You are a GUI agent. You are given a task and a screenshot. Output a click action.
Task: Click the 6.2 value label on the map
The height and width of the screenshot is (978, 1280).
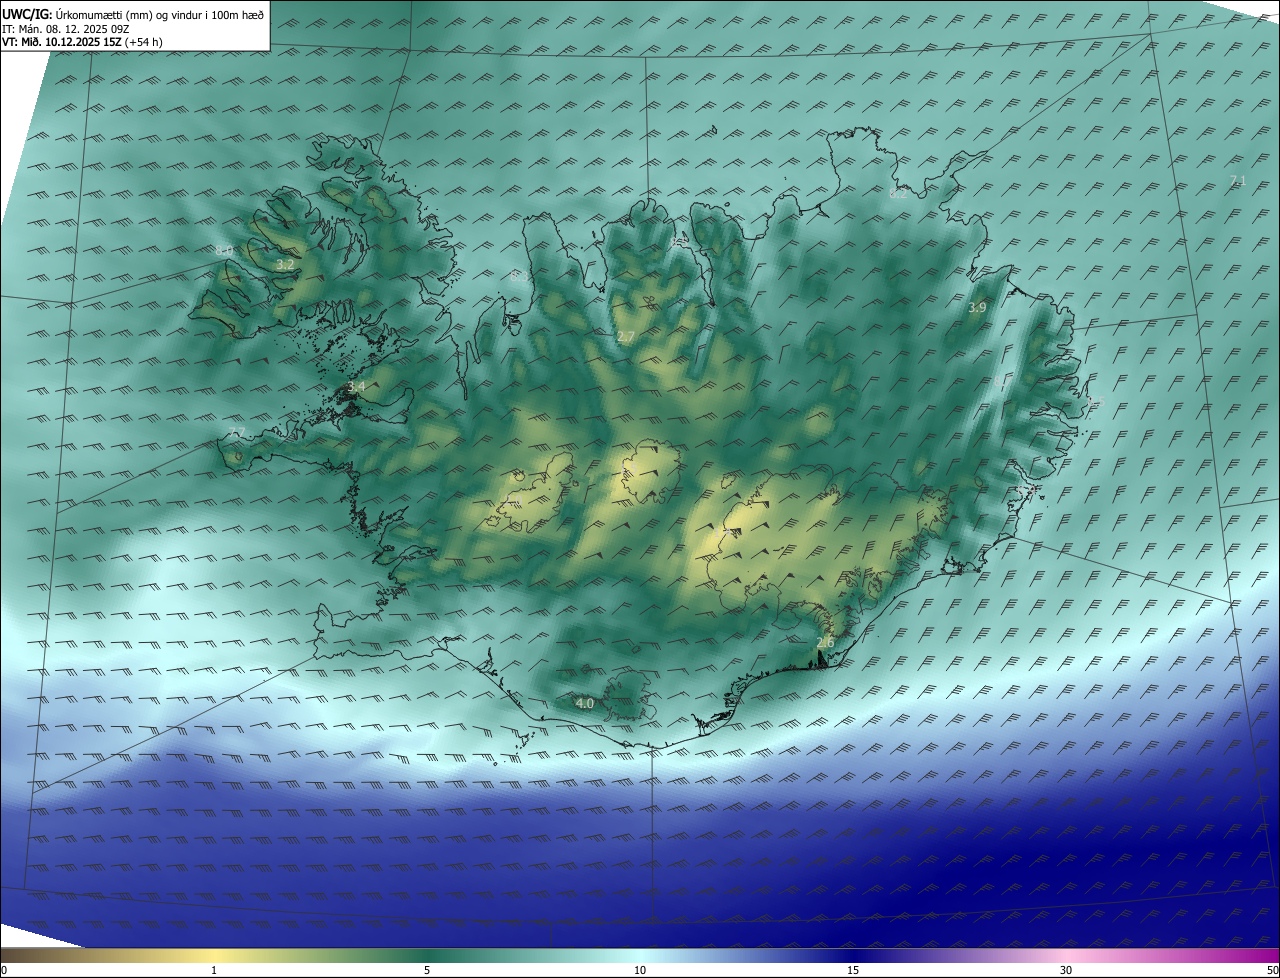click(898, 194)
